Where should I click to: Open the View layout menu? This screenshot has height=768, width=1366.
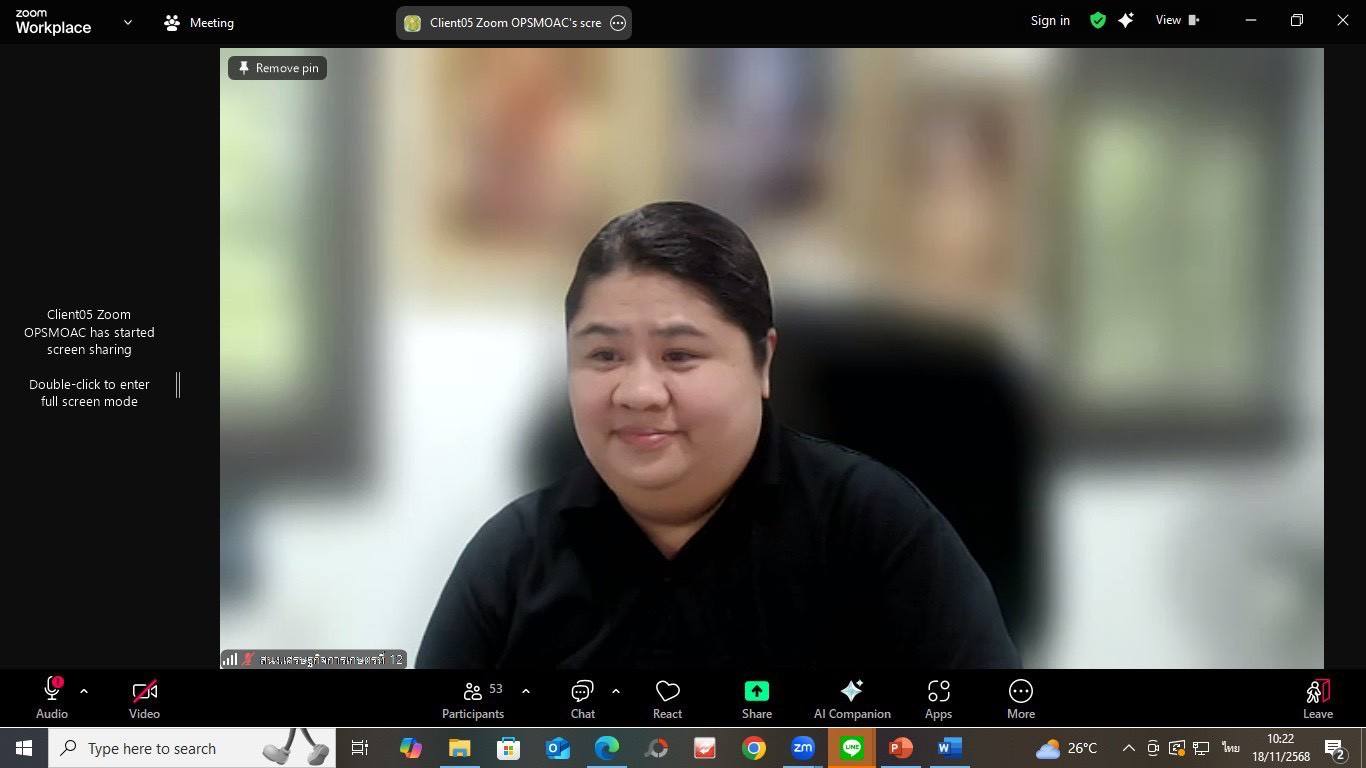click(1177, 21)
